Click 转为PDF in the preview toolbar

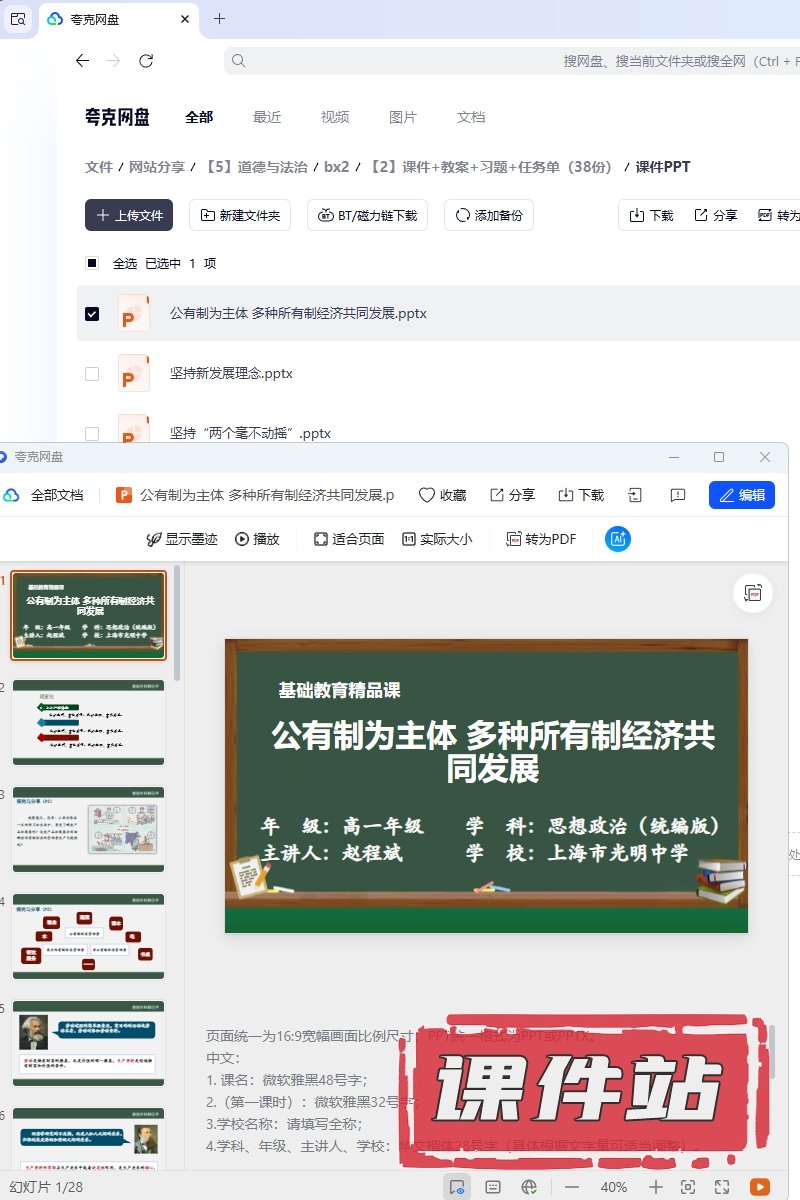541,539
